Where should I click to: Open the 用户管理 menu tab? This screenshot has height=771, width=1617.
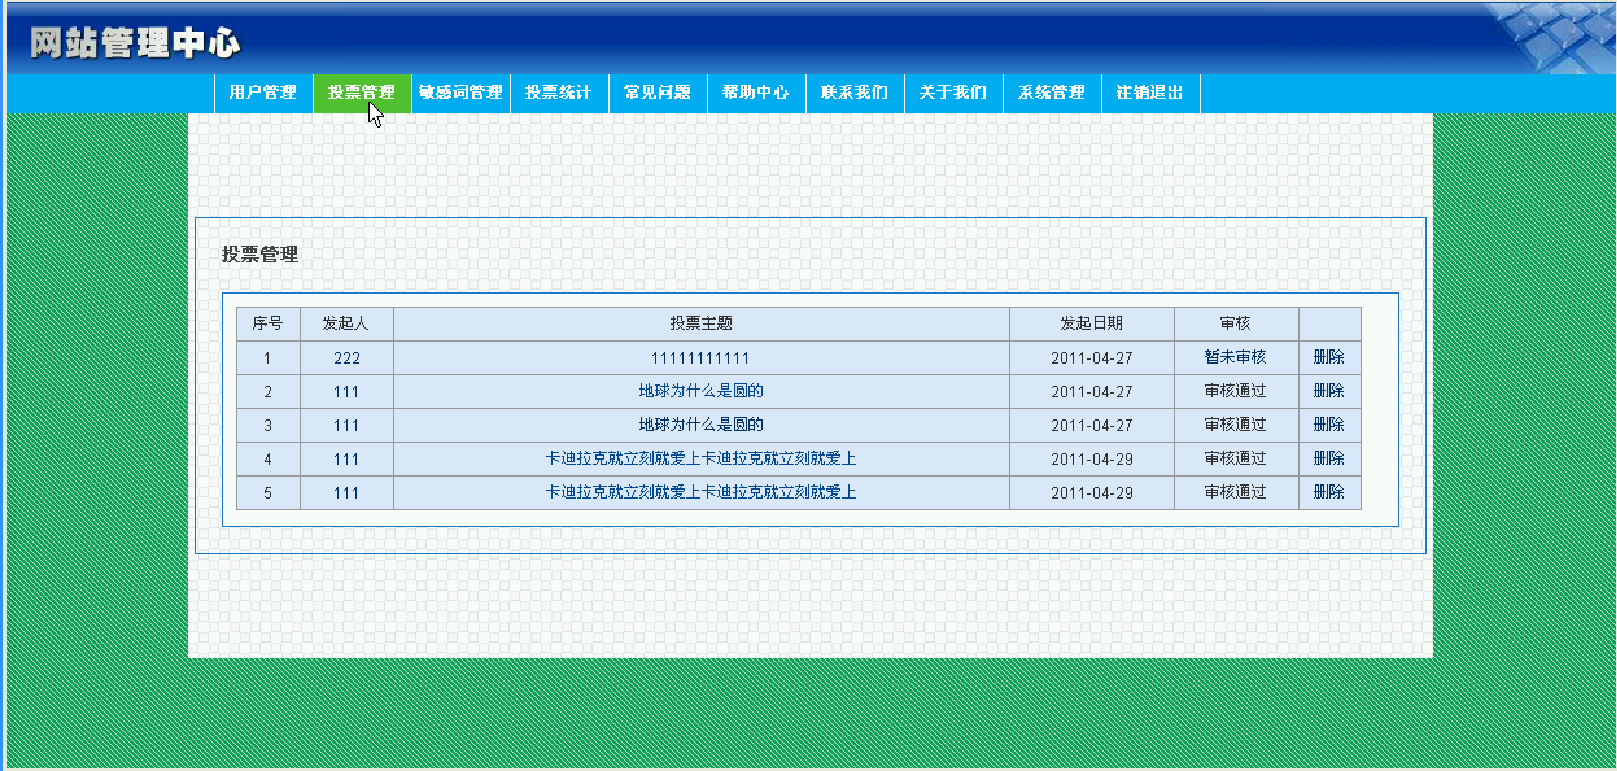263,93
